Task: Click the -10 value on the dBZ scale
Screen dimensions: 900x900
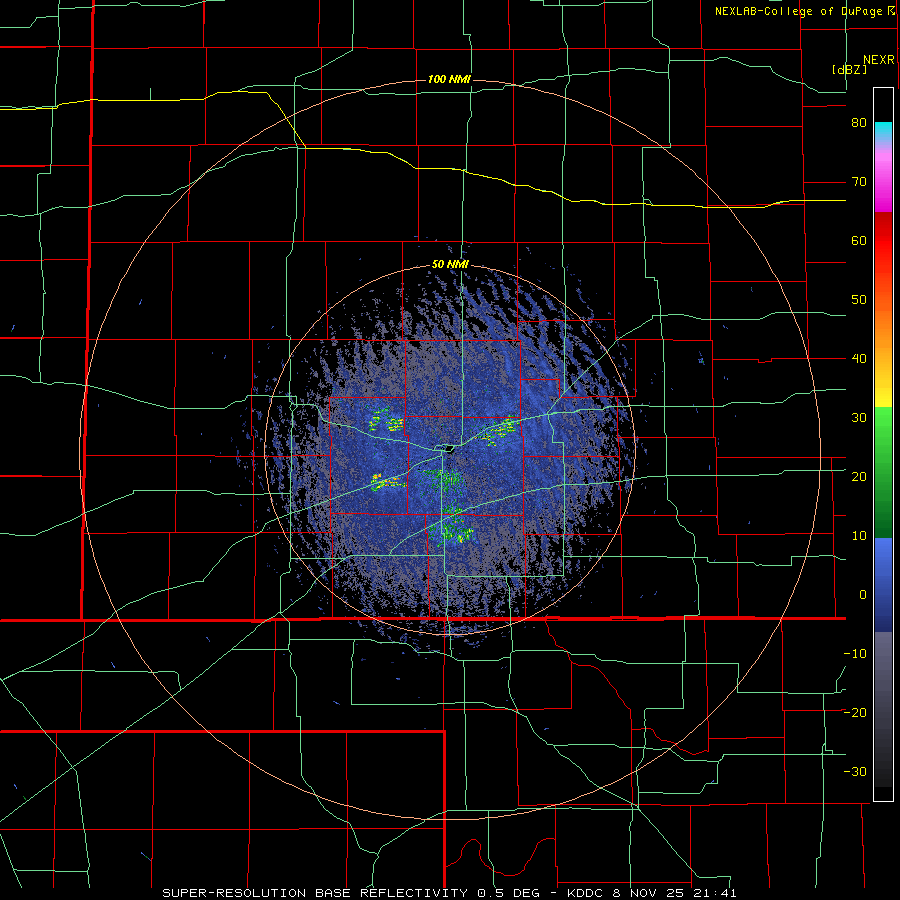Action: [x=855, y=654]
